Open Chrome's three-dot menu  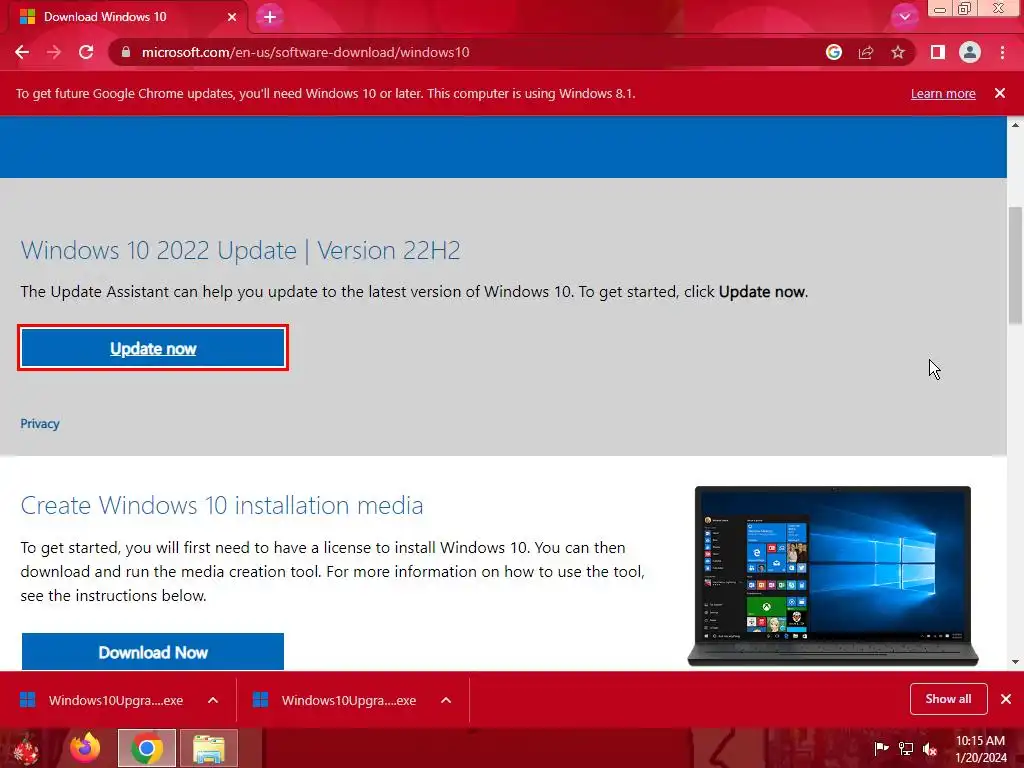[1002, 52]
